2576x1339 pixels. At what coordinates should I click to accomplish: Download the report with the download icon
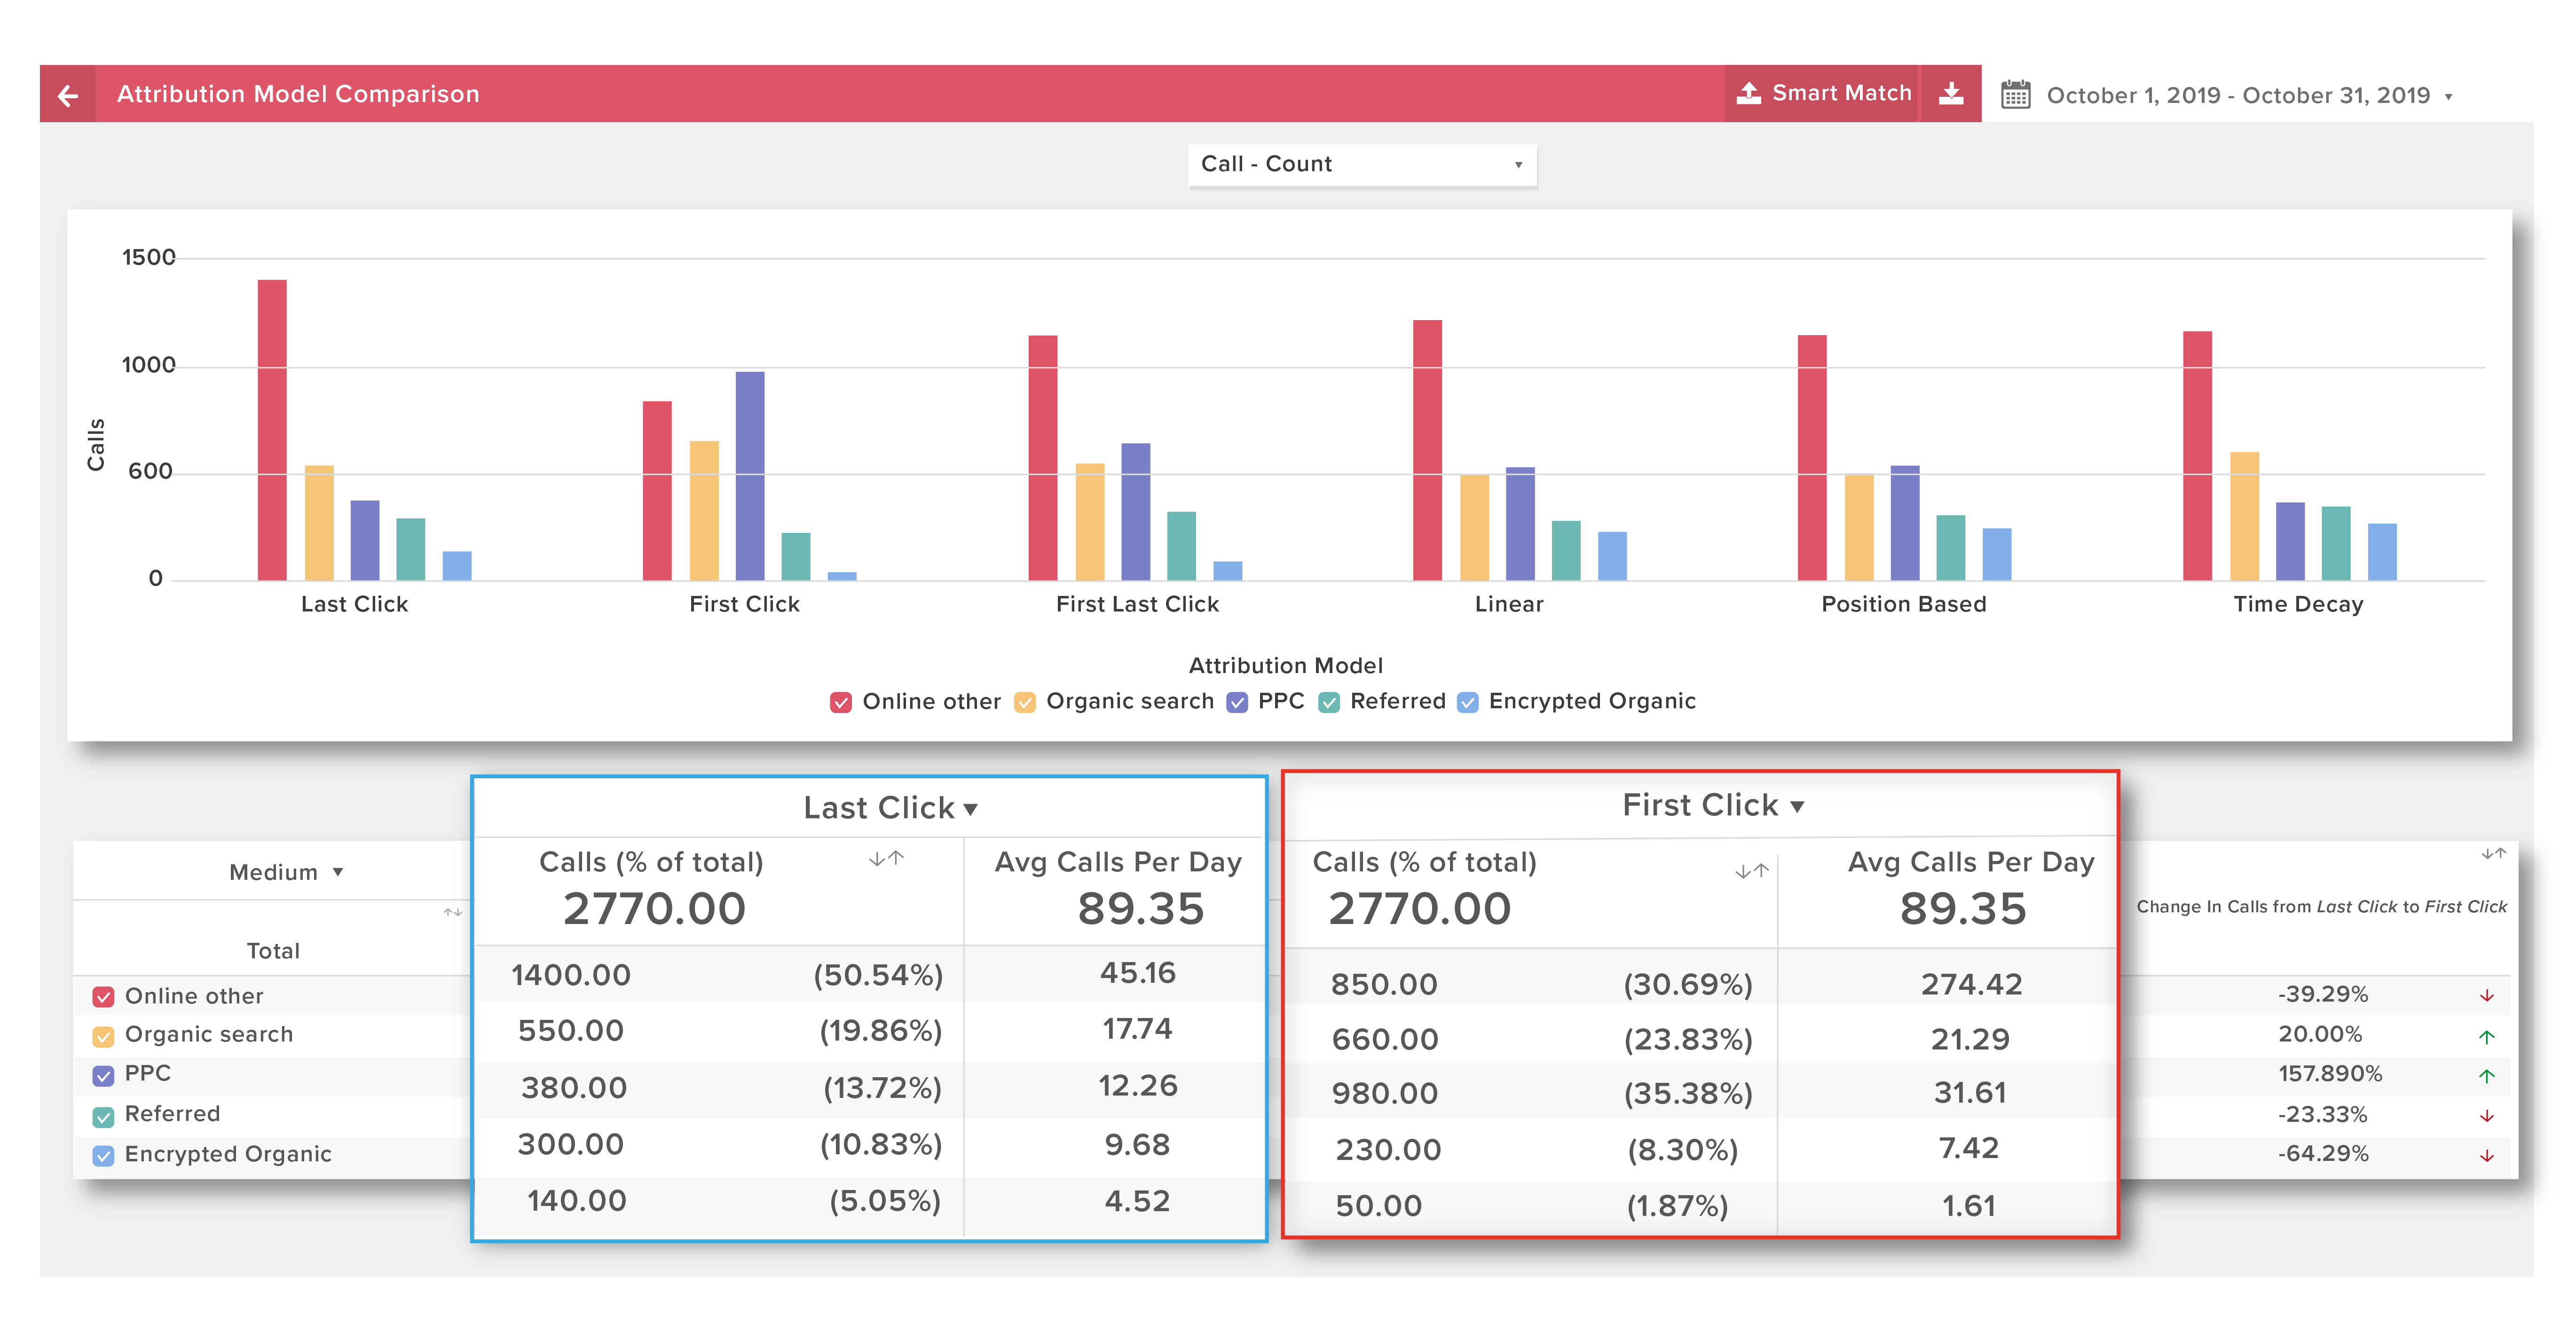(x=1951, y=94)
